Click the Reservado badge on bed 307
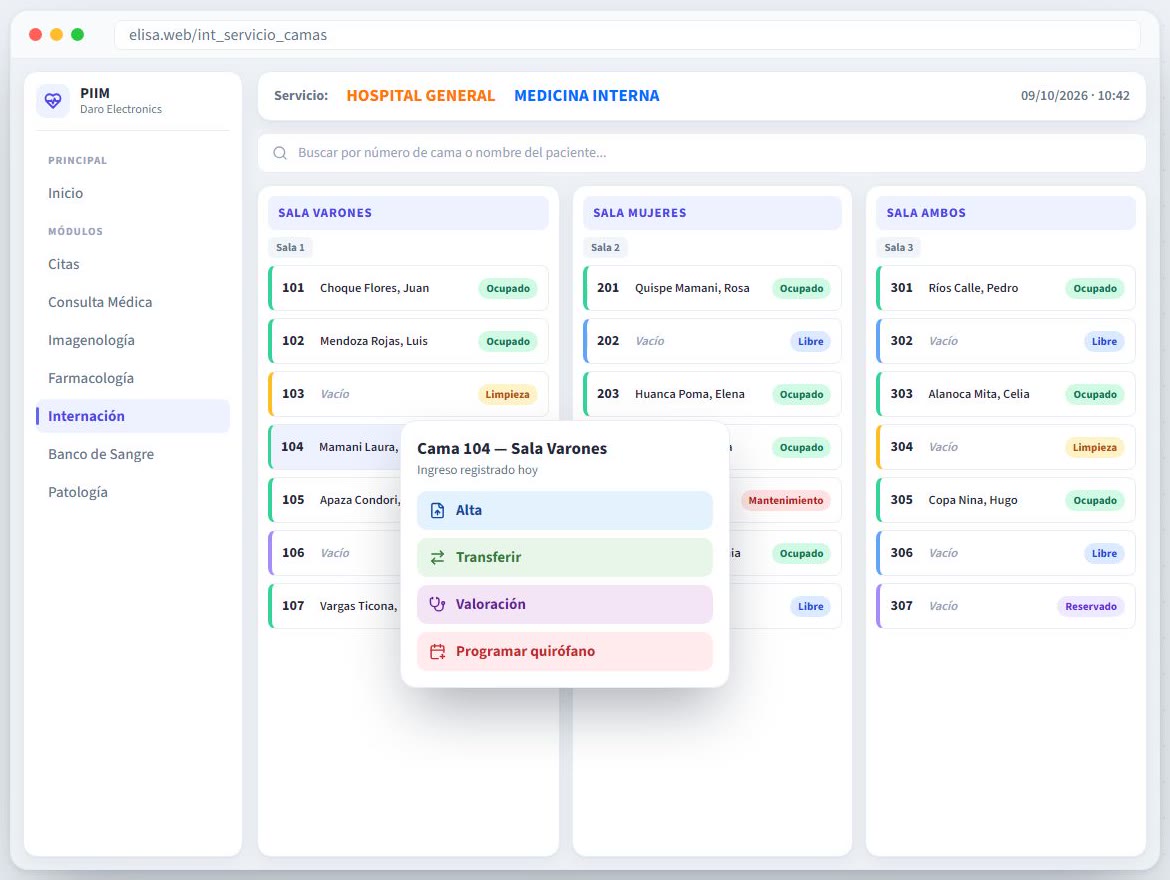This screenshot has width=1170, height=880. (x=1091, y=606)
